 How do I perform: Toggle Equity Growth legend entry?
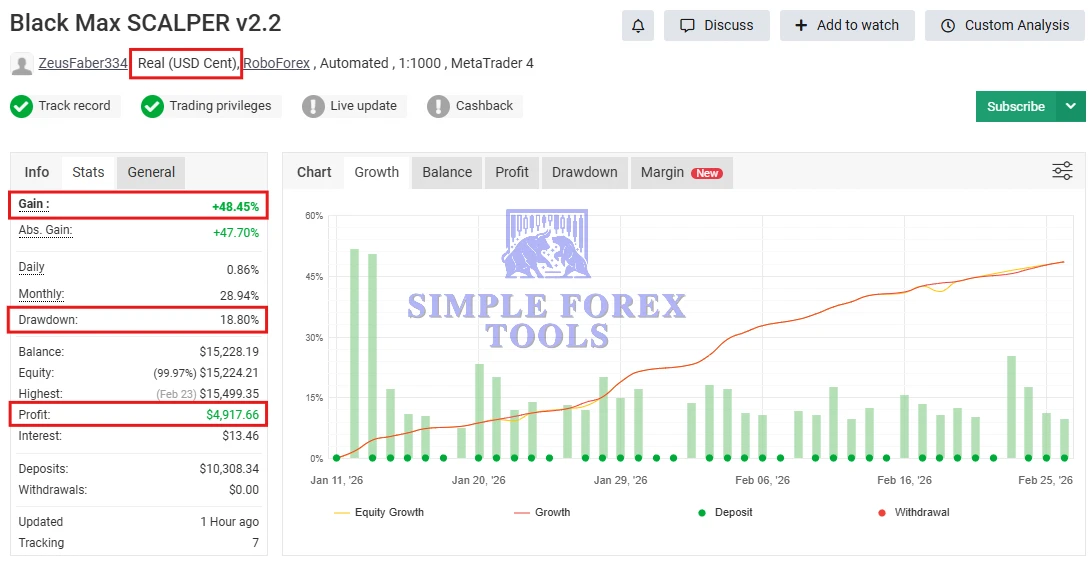pos(380,513)
